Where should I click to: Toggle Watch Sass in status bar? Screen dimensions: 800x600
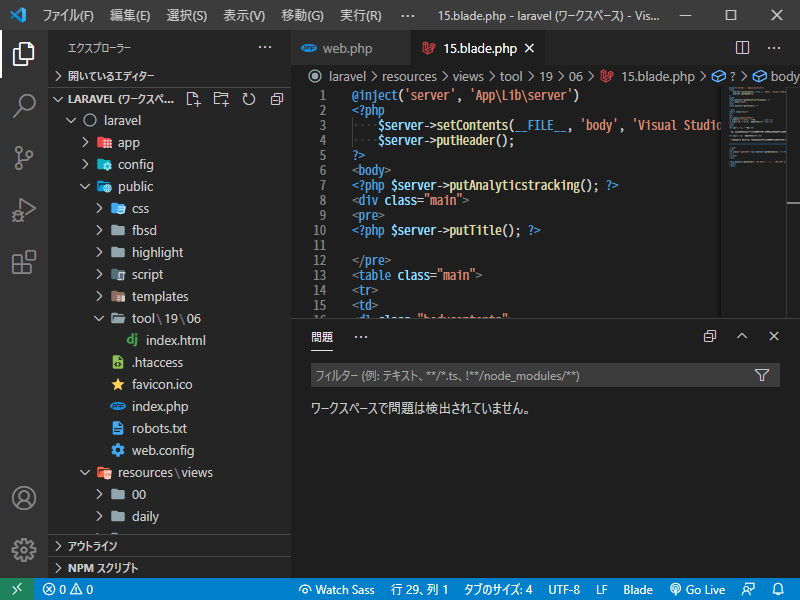[x=337, y=590]
